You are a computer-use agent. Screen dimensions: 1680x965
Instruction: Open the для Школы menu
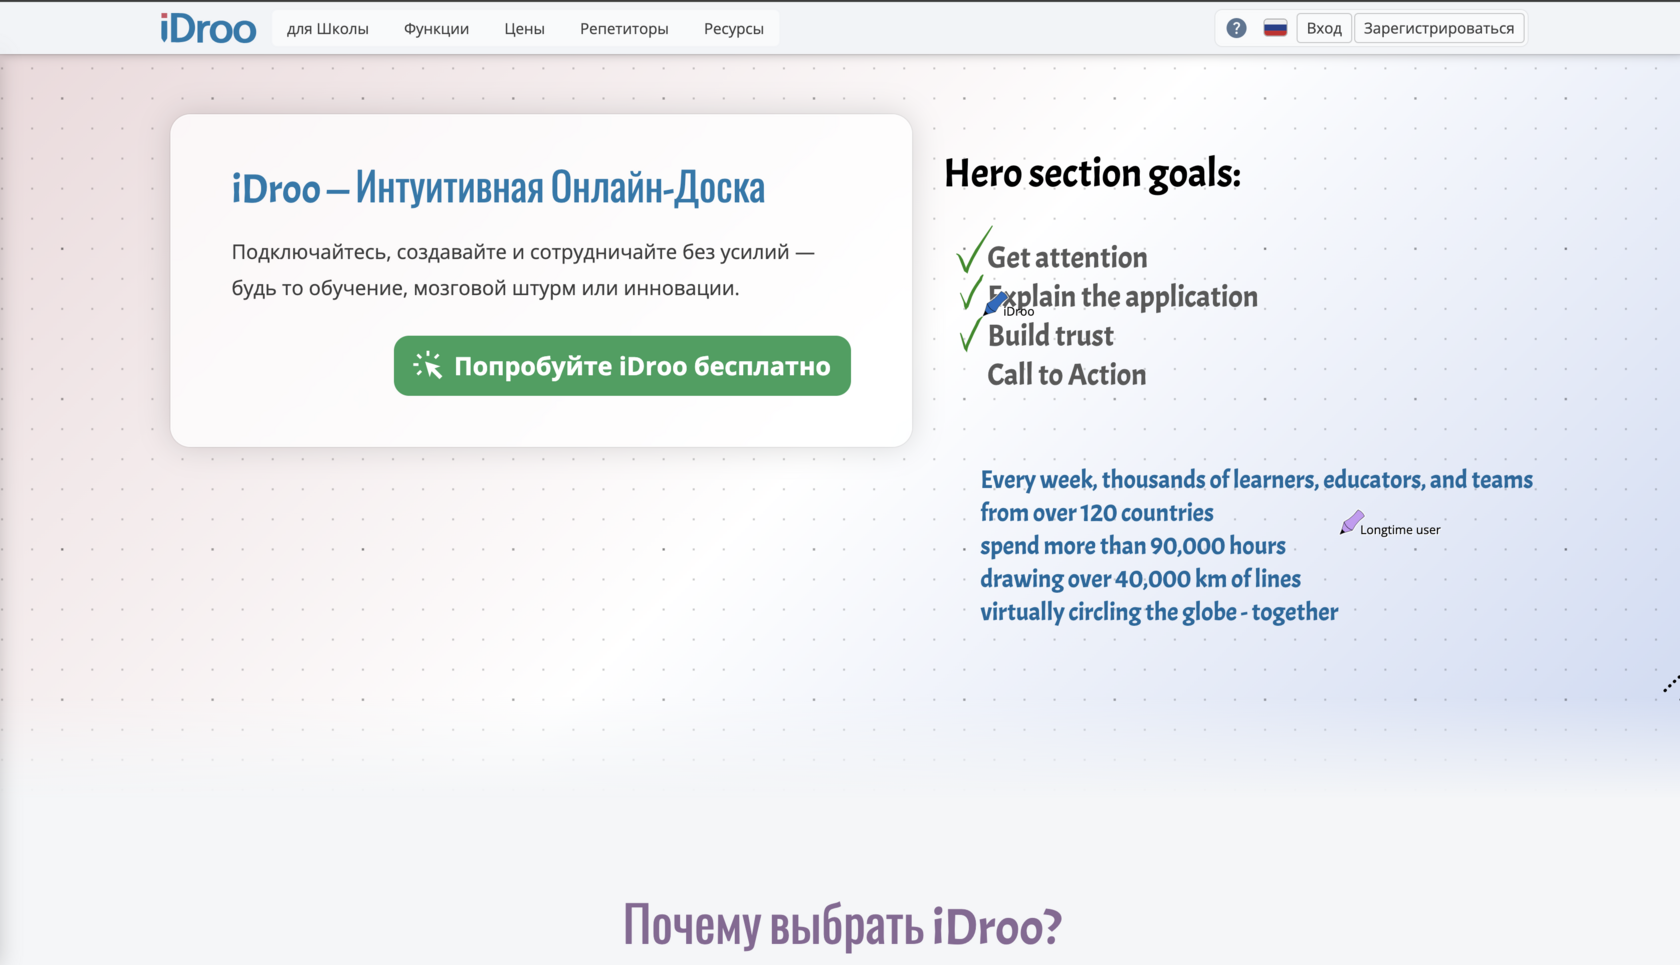click(x=328, y=29)
